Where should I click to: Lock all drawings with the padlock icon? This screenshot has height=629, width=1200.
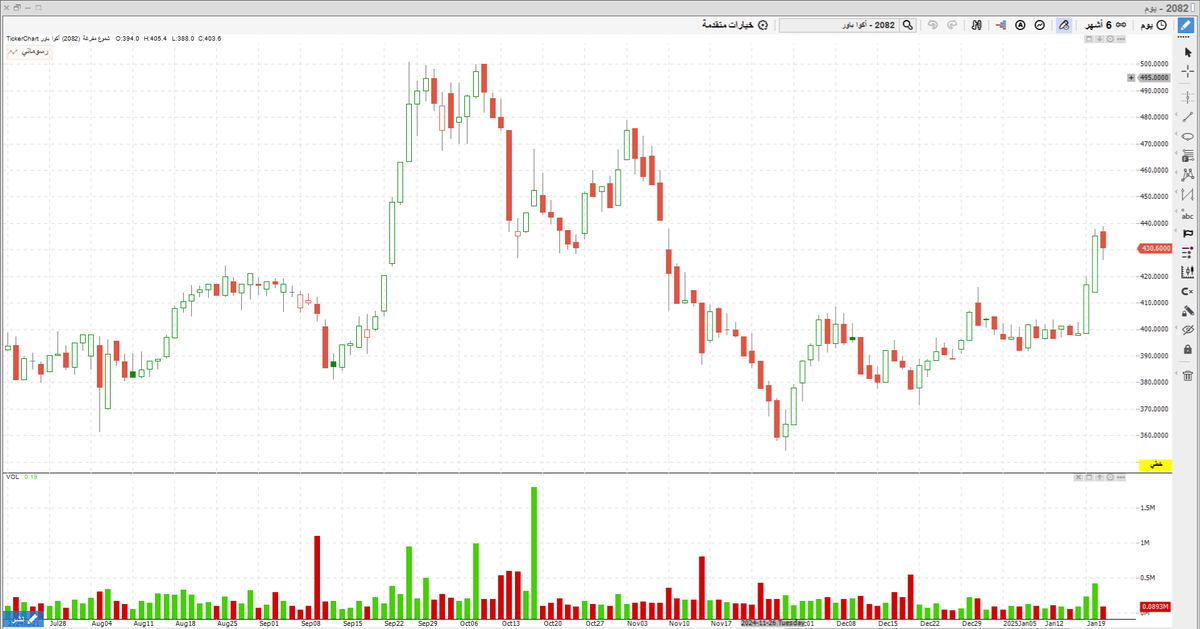1187,349
